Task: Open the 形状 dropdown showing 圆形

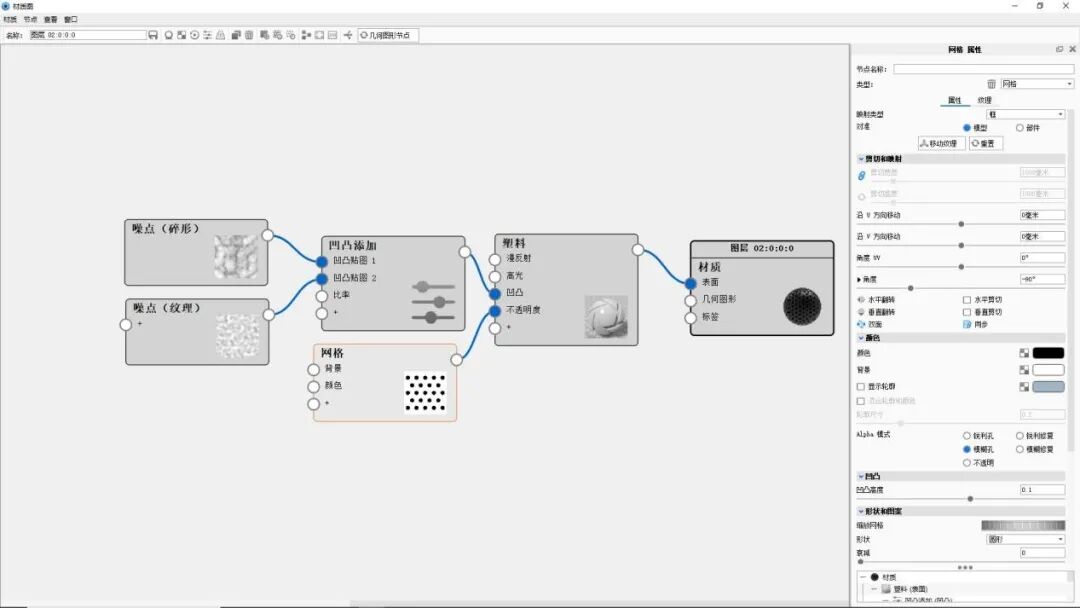Action: tap(1030, 537)
